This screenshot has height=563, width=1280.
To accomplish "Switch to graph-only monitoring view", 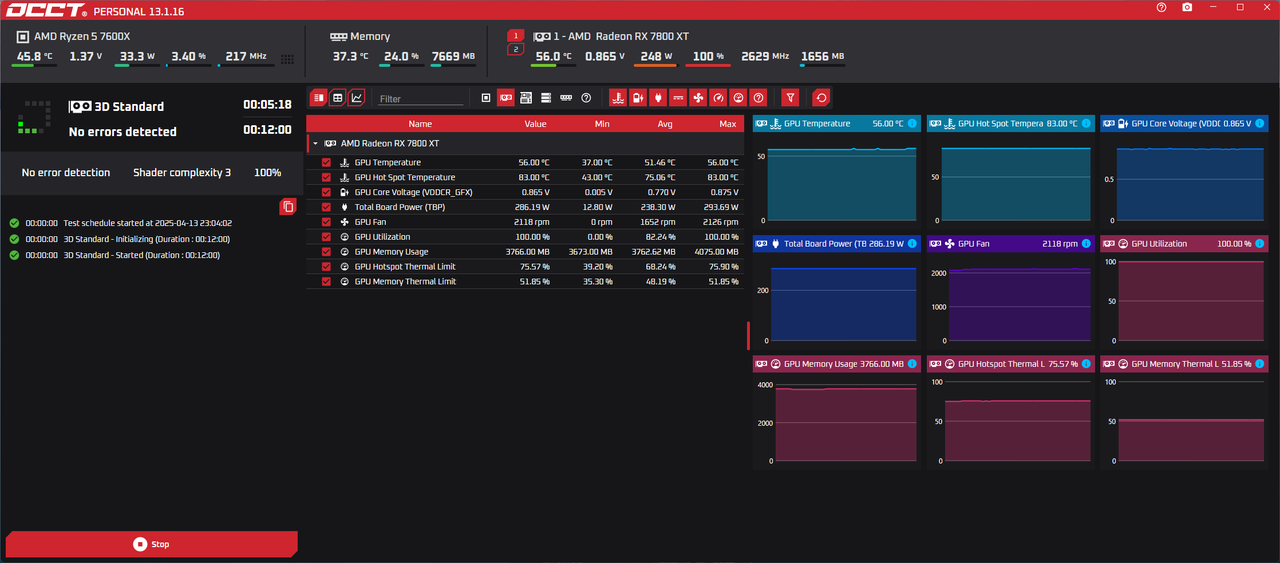I will (357, 98).
